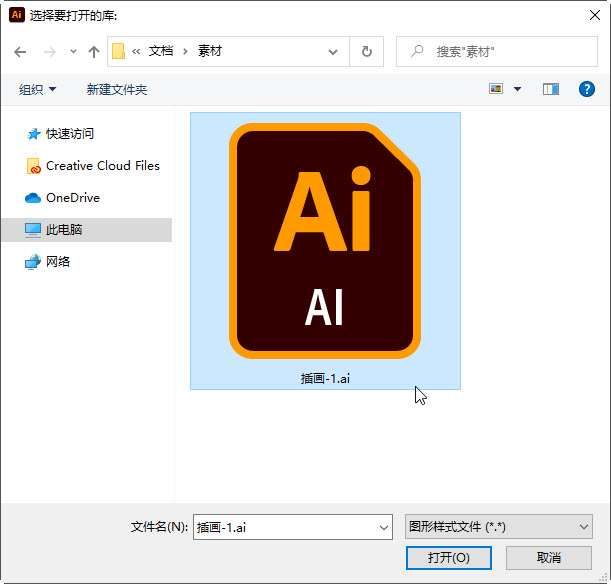Select 文档 in the address path
This screenshot has height=584, width=611.
[161, 51]
